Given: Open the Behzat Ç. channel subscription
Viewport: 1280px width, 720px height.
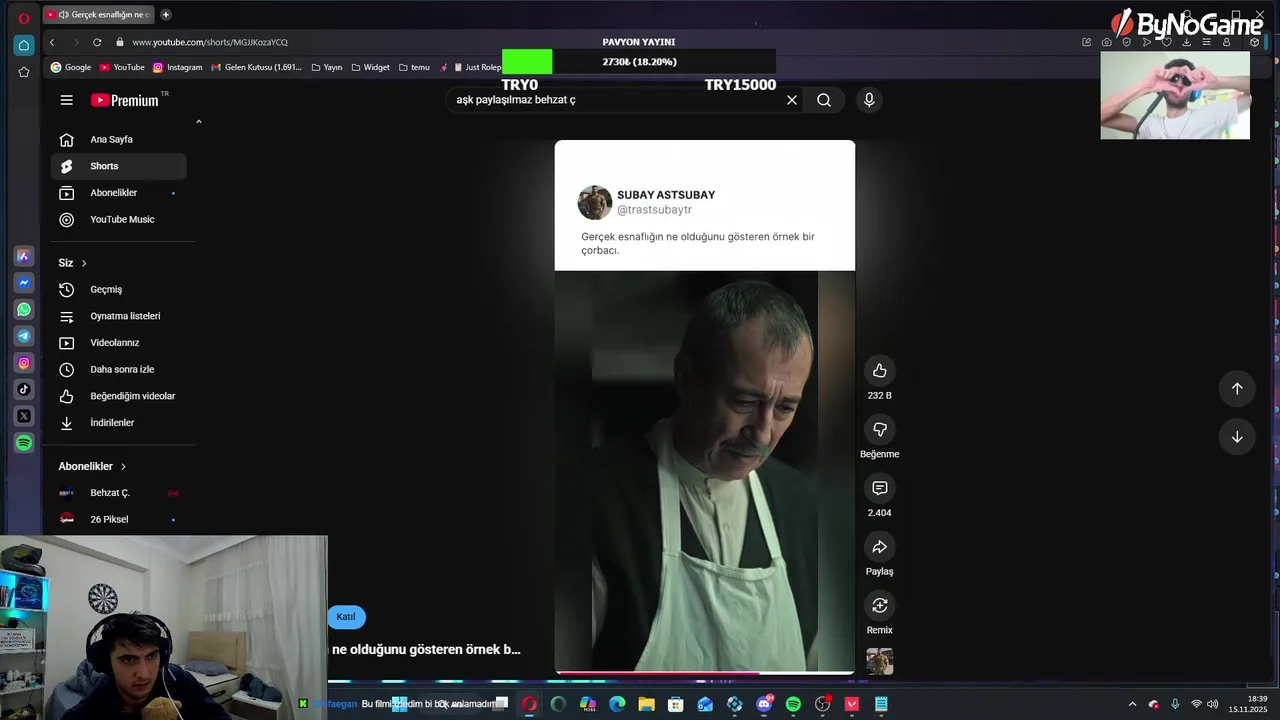Looking at the screenshot, I should coord(118,493).
